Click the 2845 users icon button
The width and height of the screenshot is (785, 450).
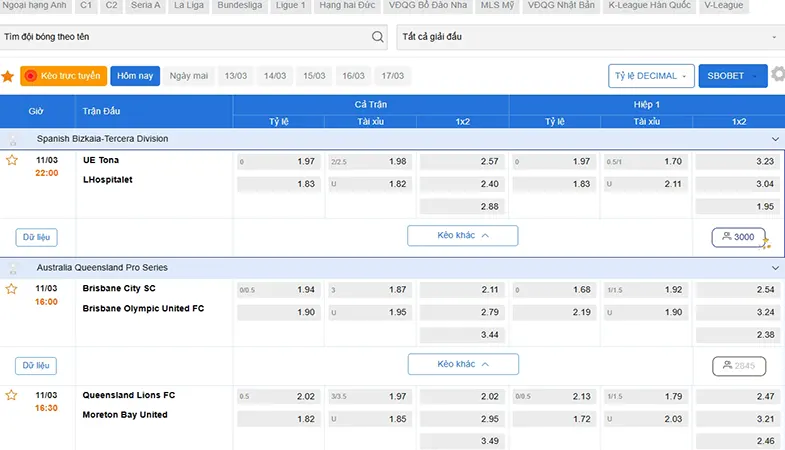739,366
